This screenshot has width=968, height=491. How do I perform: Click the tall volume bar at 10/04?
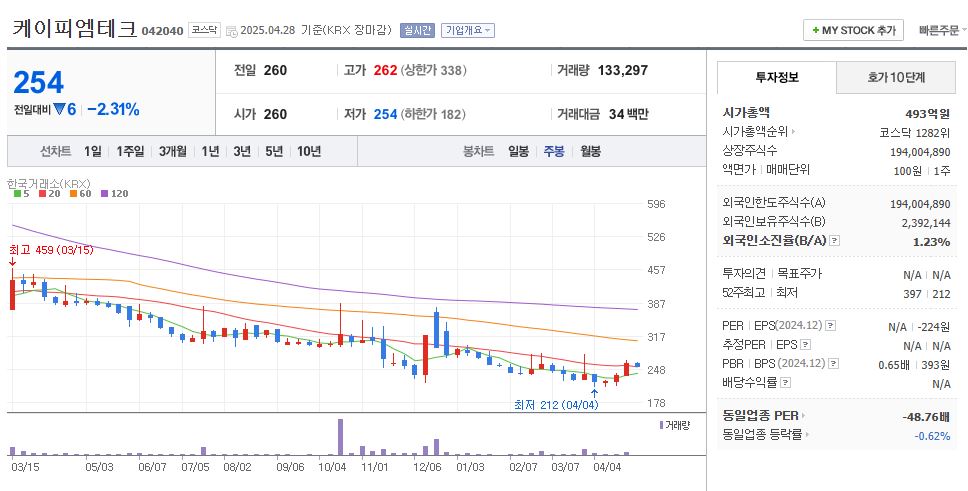tap(340, 437)
